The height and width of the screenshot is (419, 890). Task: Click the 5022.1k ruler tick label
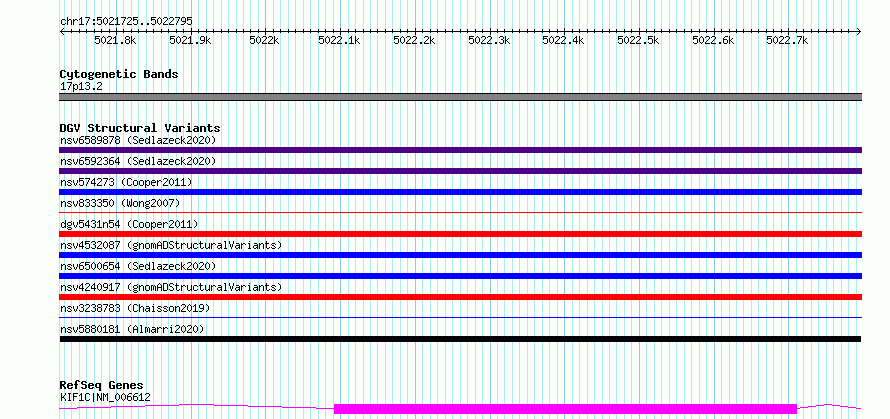point(339,40)
